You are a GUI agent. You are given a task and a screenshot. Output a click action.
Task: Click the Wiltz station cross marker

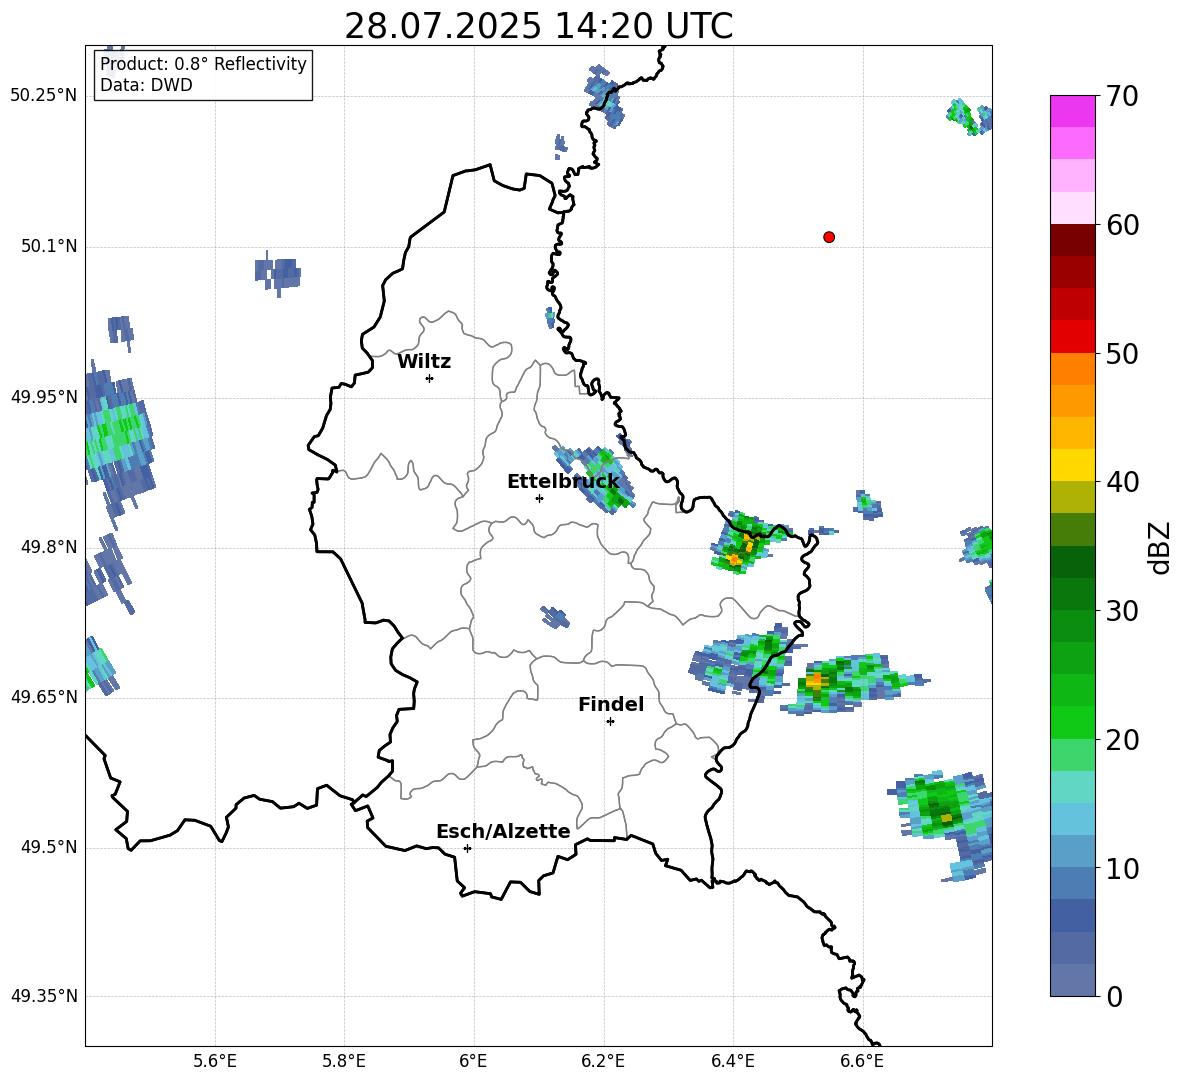[429, 378]
